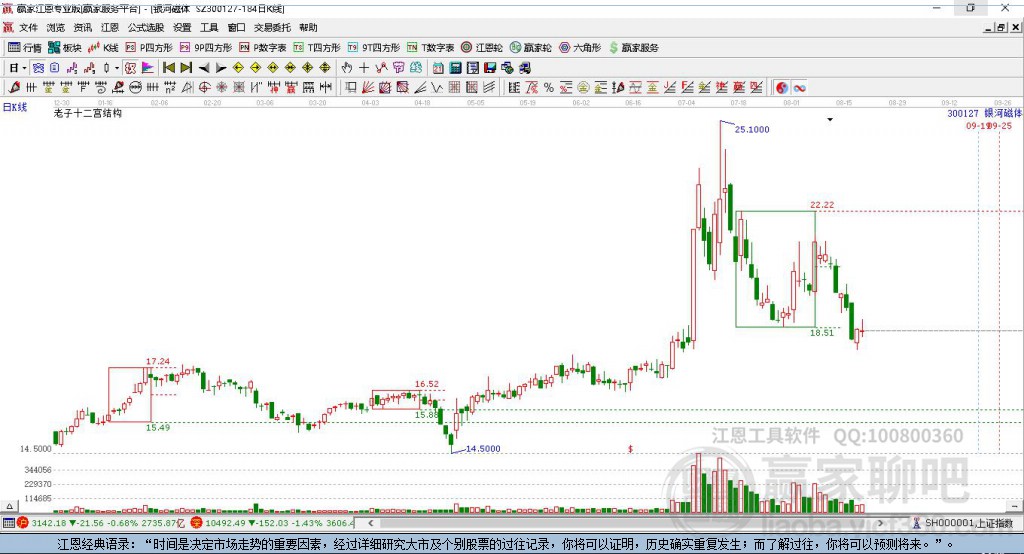Open the T四方形 time square
Image resolution: width=1024 pixels, height=554 pixels.
click(x=317, y=48)
